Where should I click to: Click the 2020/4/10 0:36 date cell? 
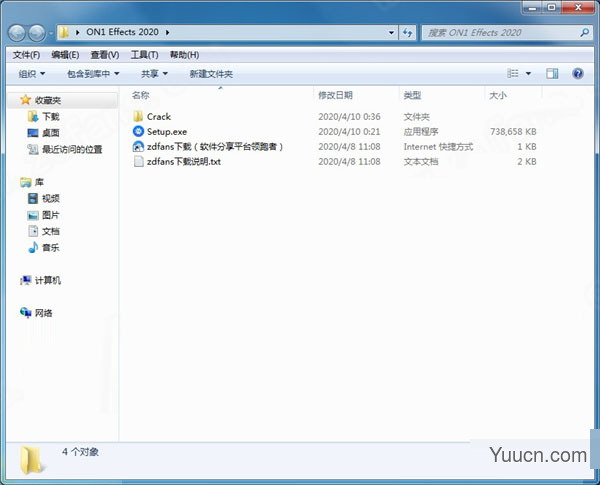[349, 117]
